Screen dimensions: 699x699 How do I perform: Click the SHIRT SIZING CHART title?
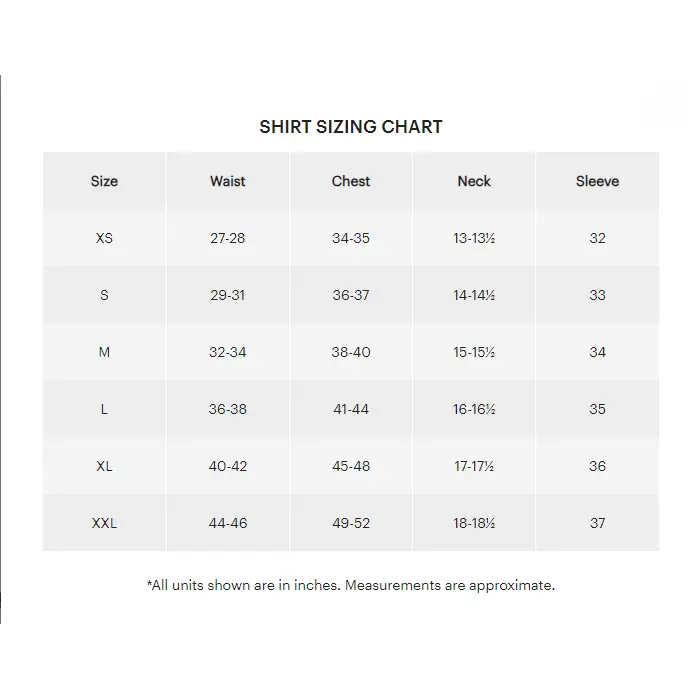pyautogui.click(x=351, y=127)
